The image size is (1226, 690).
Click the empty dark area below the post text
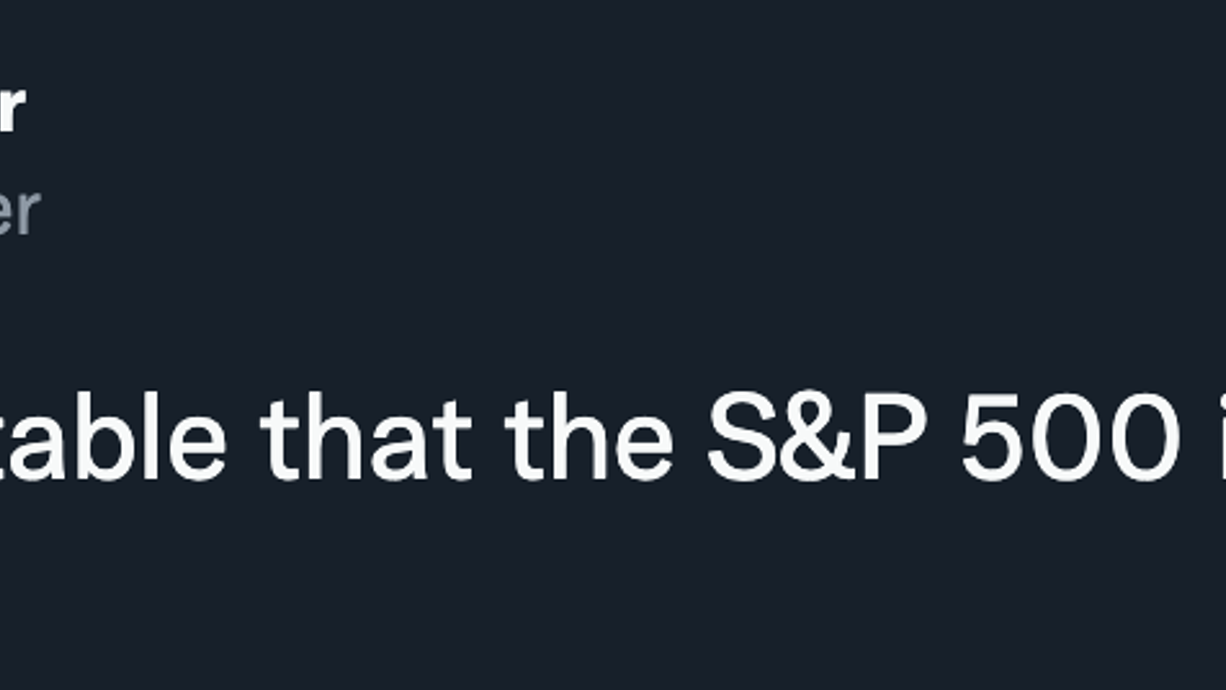[x=613, y=590]
